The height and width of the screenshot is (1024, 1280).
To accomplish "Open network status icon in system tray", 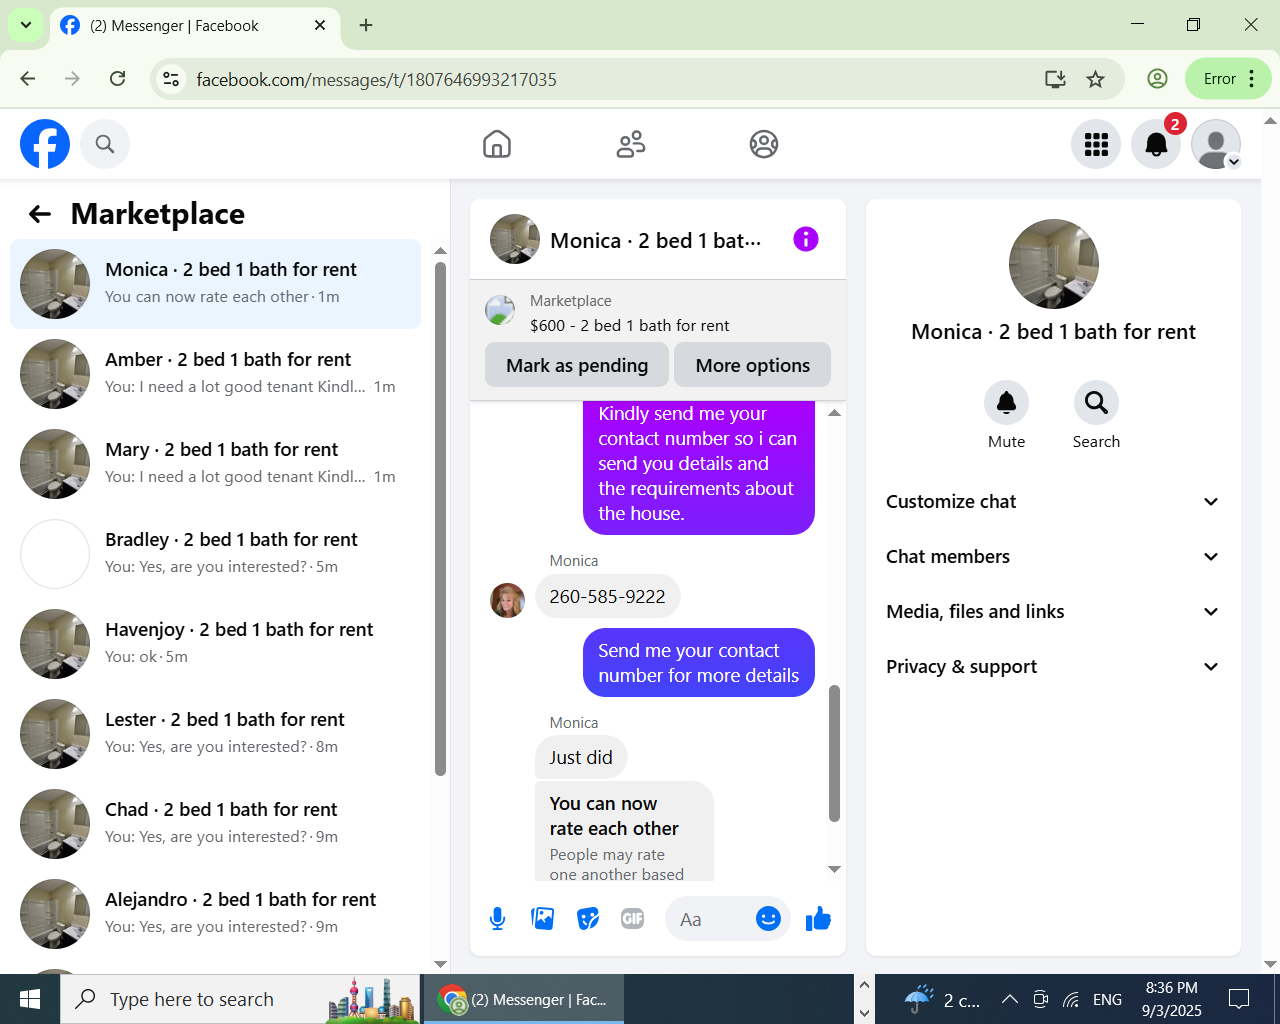I will [x=1071, y=999].
